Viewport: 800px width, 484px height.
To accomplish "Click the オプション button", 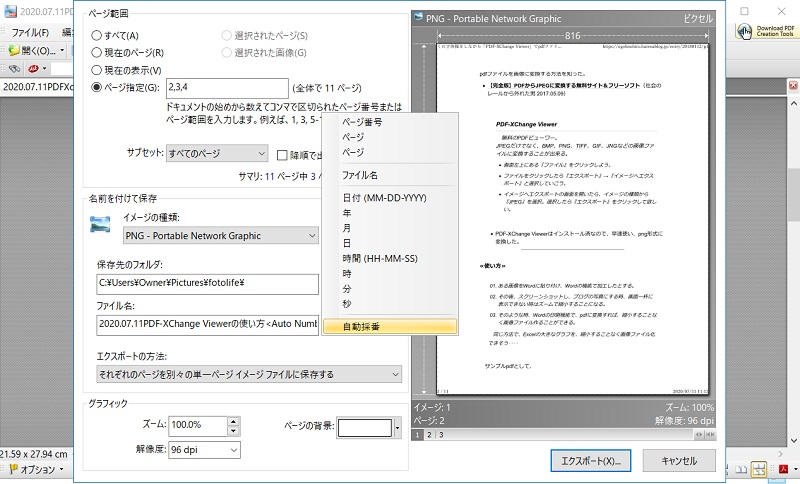I will point(32,469).
